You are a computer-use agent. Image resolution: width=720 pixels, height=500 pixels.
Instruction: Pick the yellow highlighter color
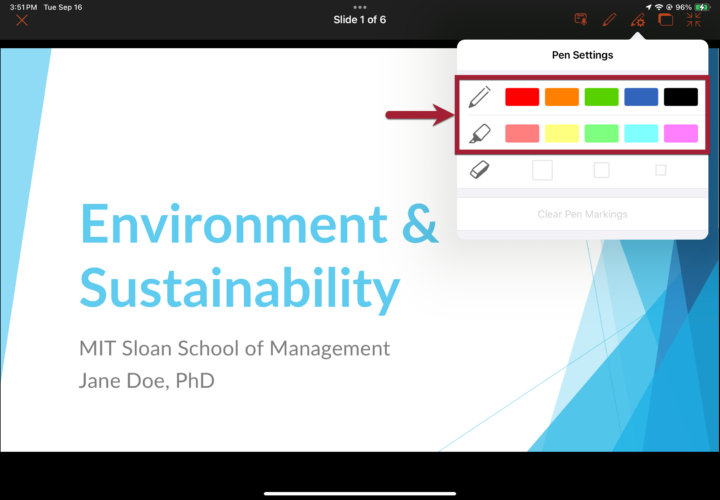pyautogui.click(x=562, y=134)
